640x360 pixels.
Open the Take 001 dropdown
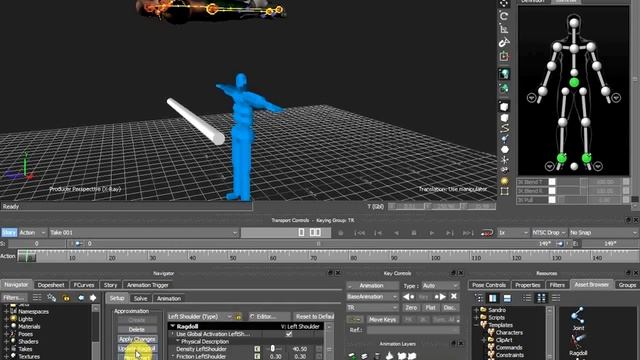pyautogui.click(x=144, y=233)
